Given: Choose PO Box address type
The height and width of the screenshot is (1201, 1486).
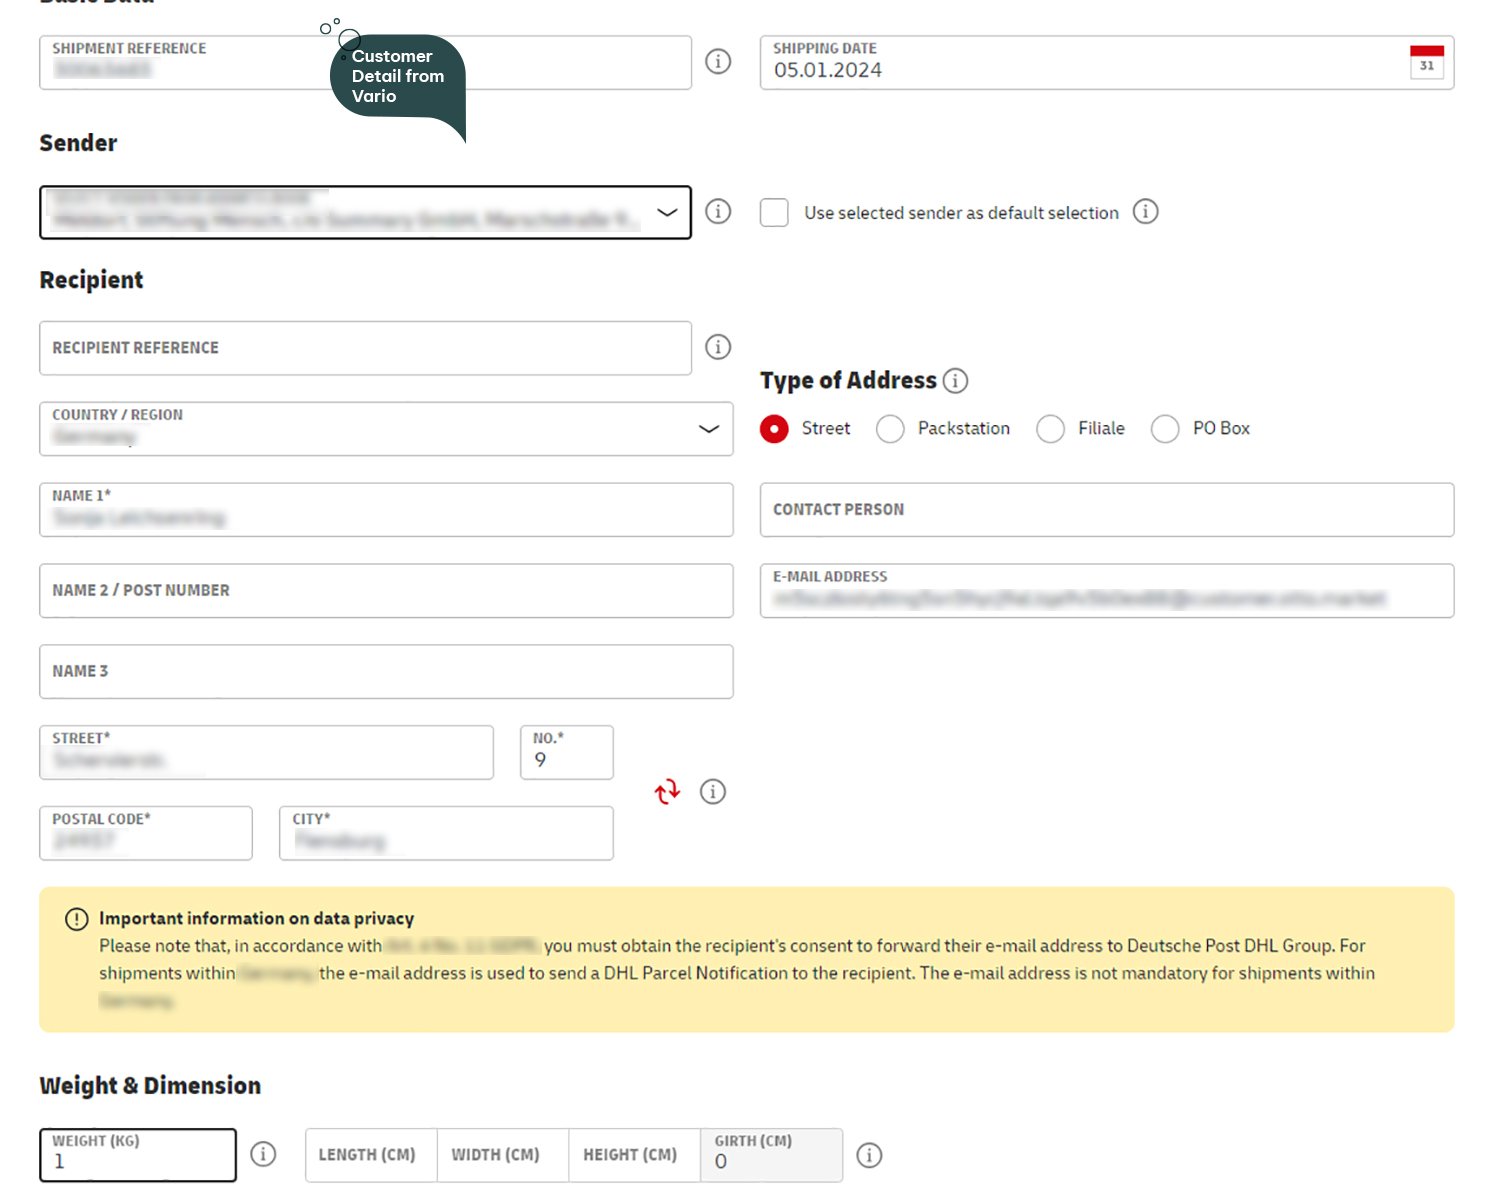Looking at the screenshot, I should 1165,429.
